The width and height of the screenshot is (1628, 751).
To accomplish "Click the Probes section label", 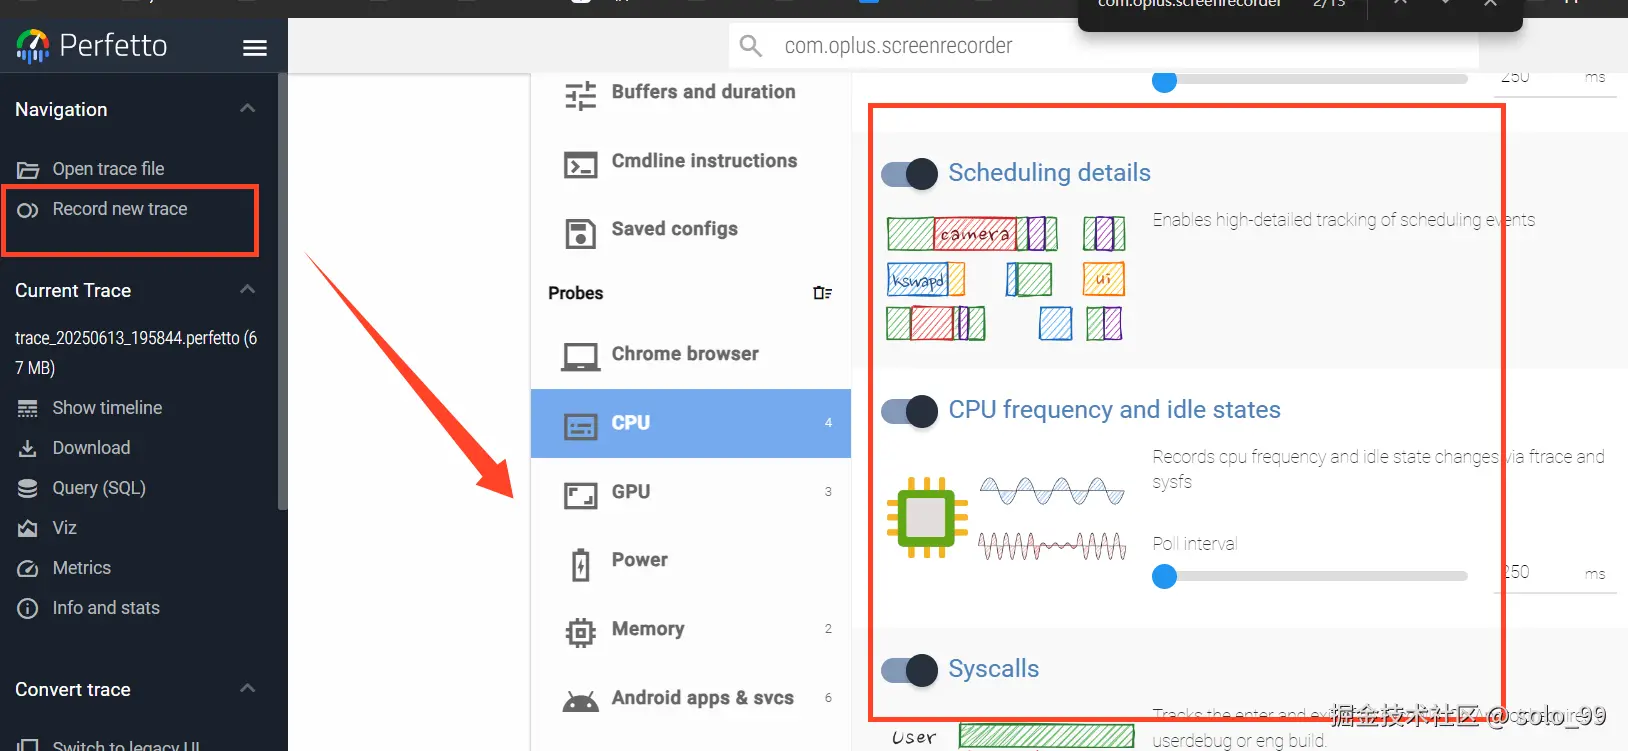I will pos(576,293).
